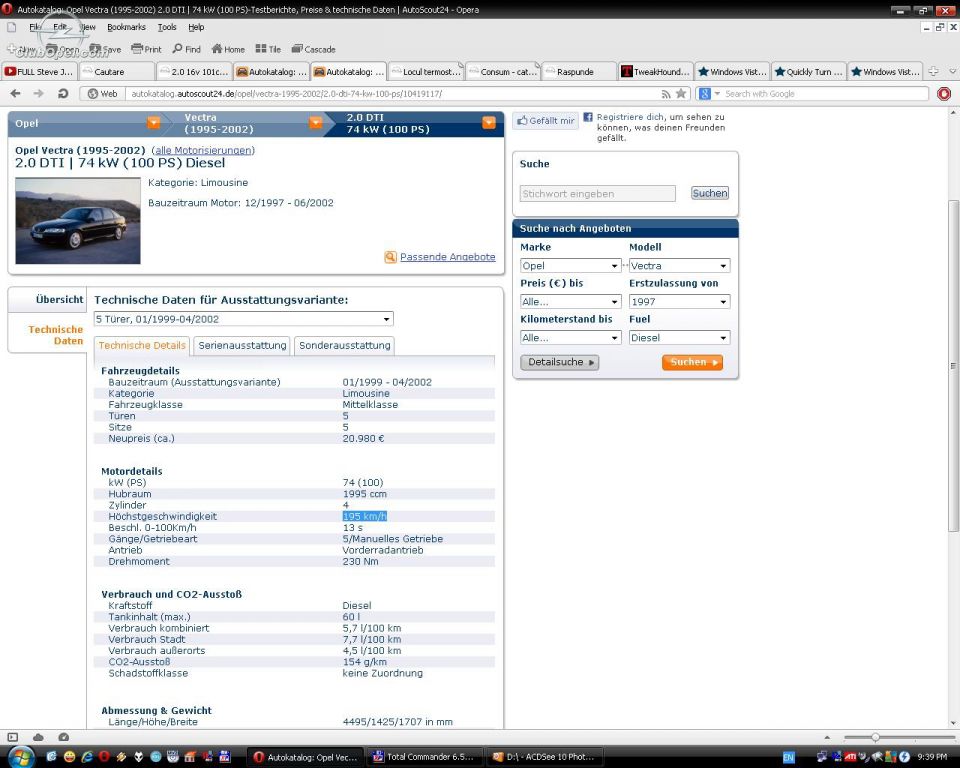Click the Opera panel toggle icon in status bar
Image resolution: width=960 pixels, height=768 pixels.
[x=12, y=737]
